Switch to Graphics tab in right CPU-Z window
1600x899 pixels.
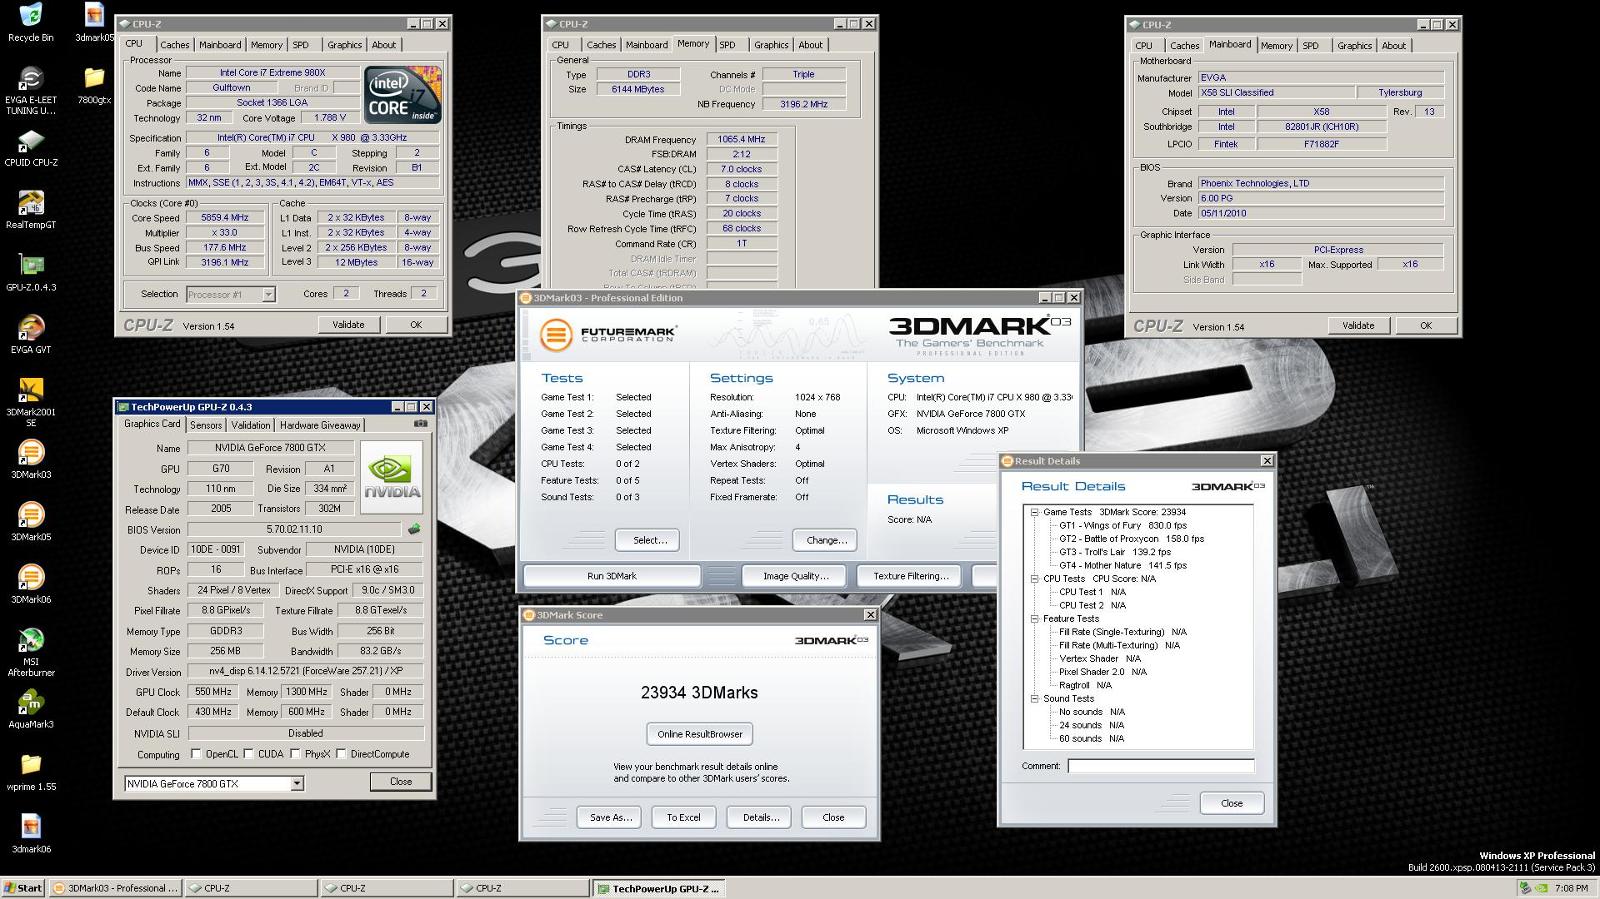[1355, 45]
